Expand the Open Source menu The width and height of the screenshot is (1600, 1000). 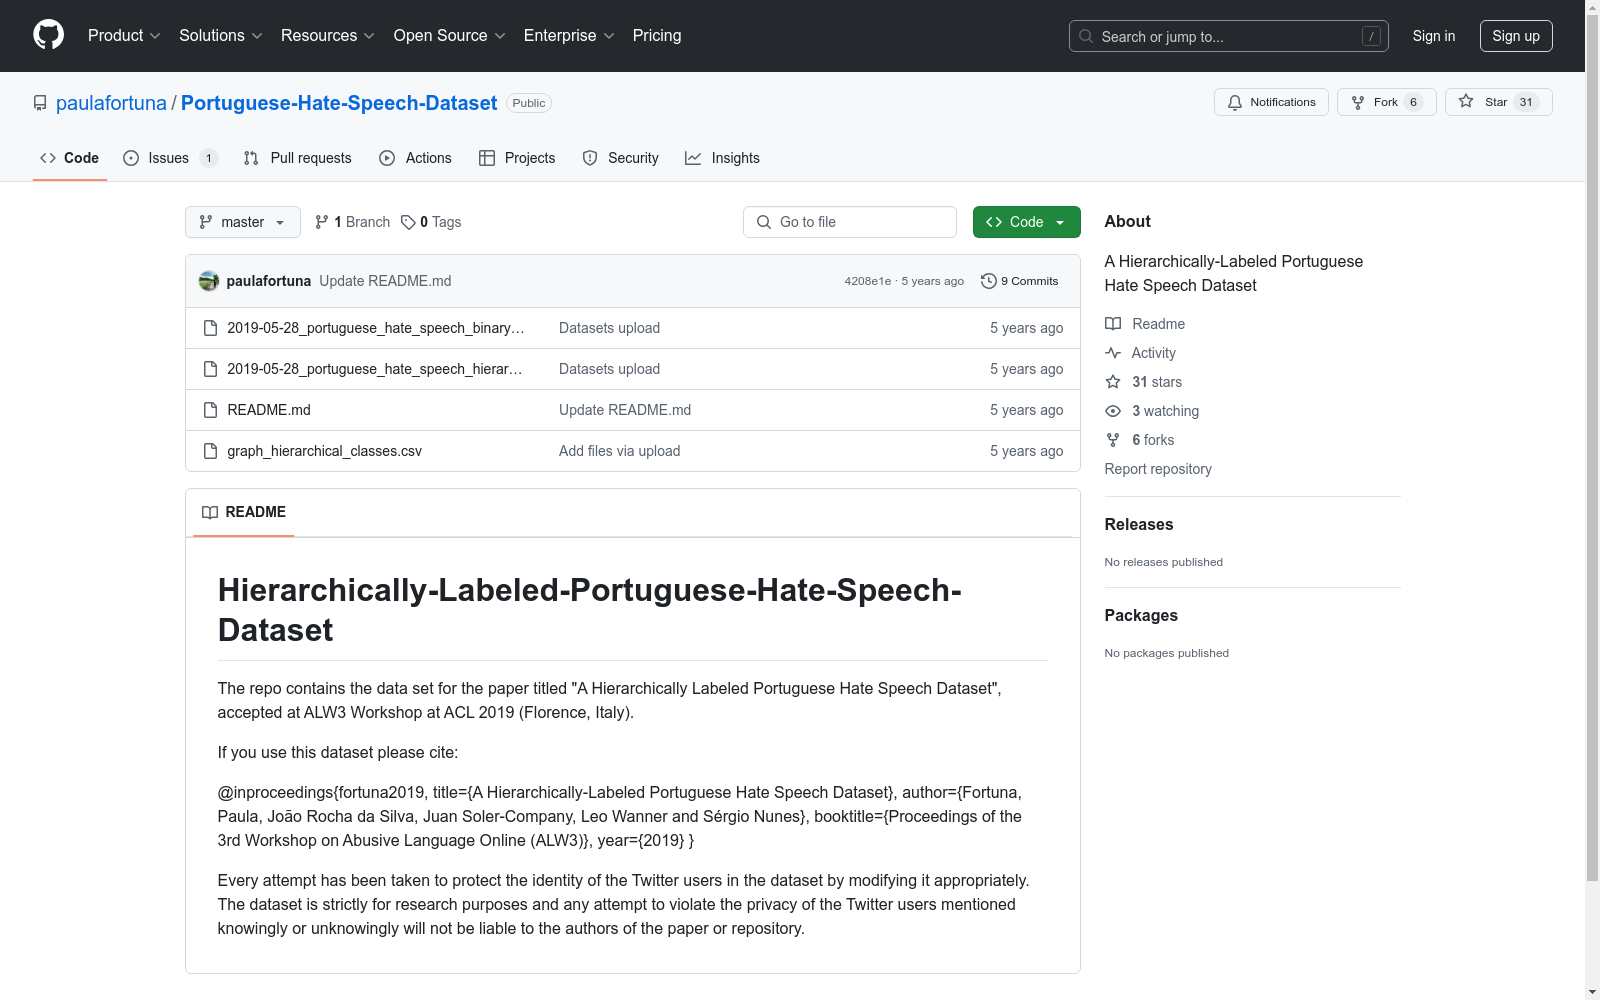(450, 36)
